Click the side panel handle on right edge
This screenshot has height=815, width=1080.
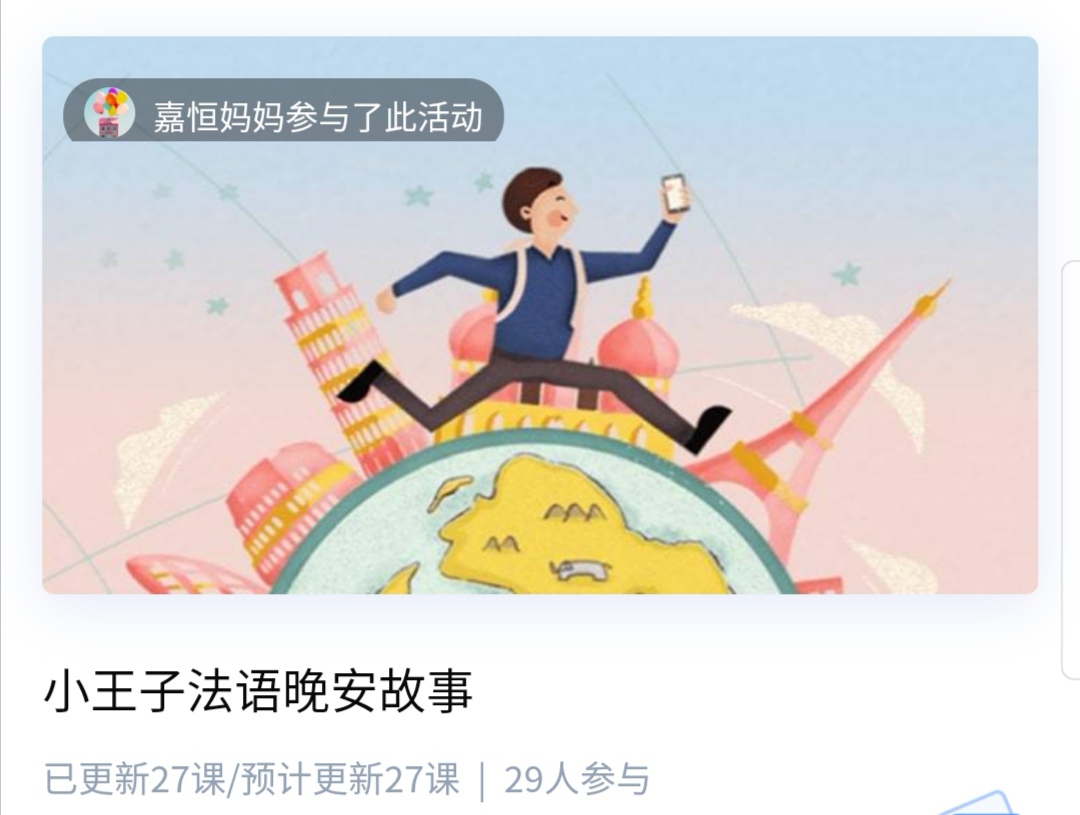click(x=1072, y=470)
